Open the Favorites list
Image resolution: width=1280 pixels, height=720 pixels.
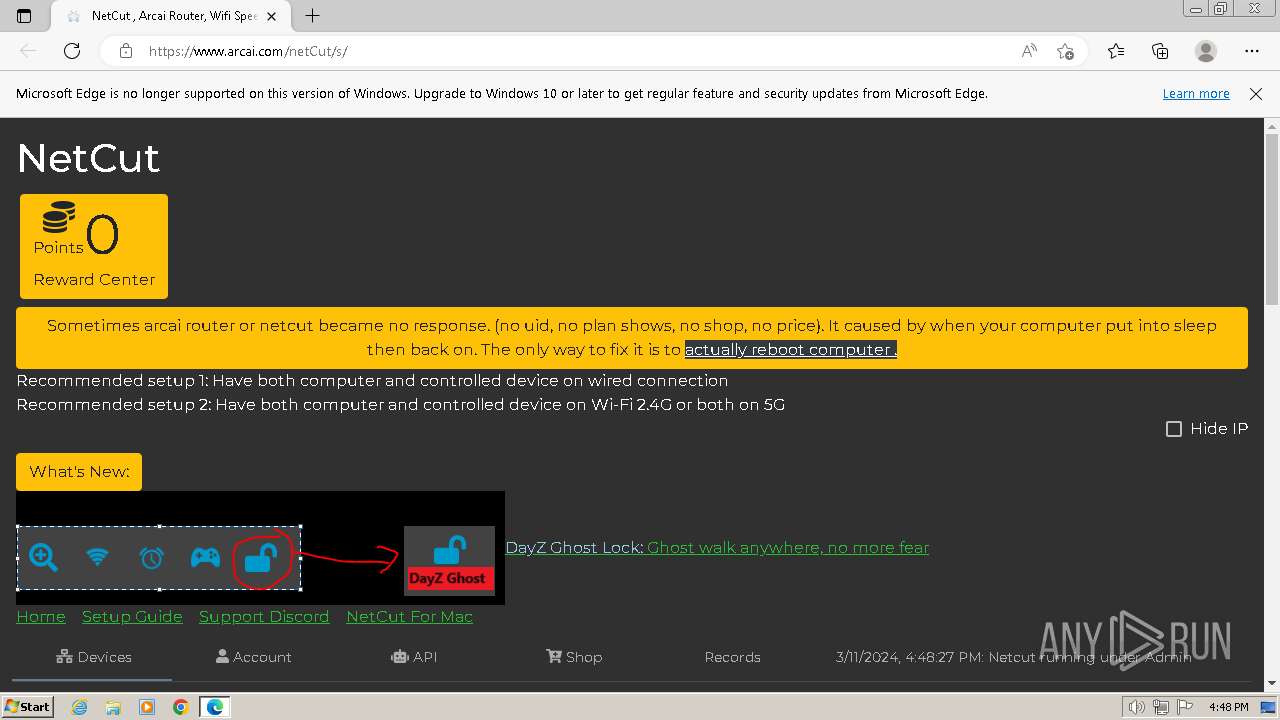point(1116,51)
